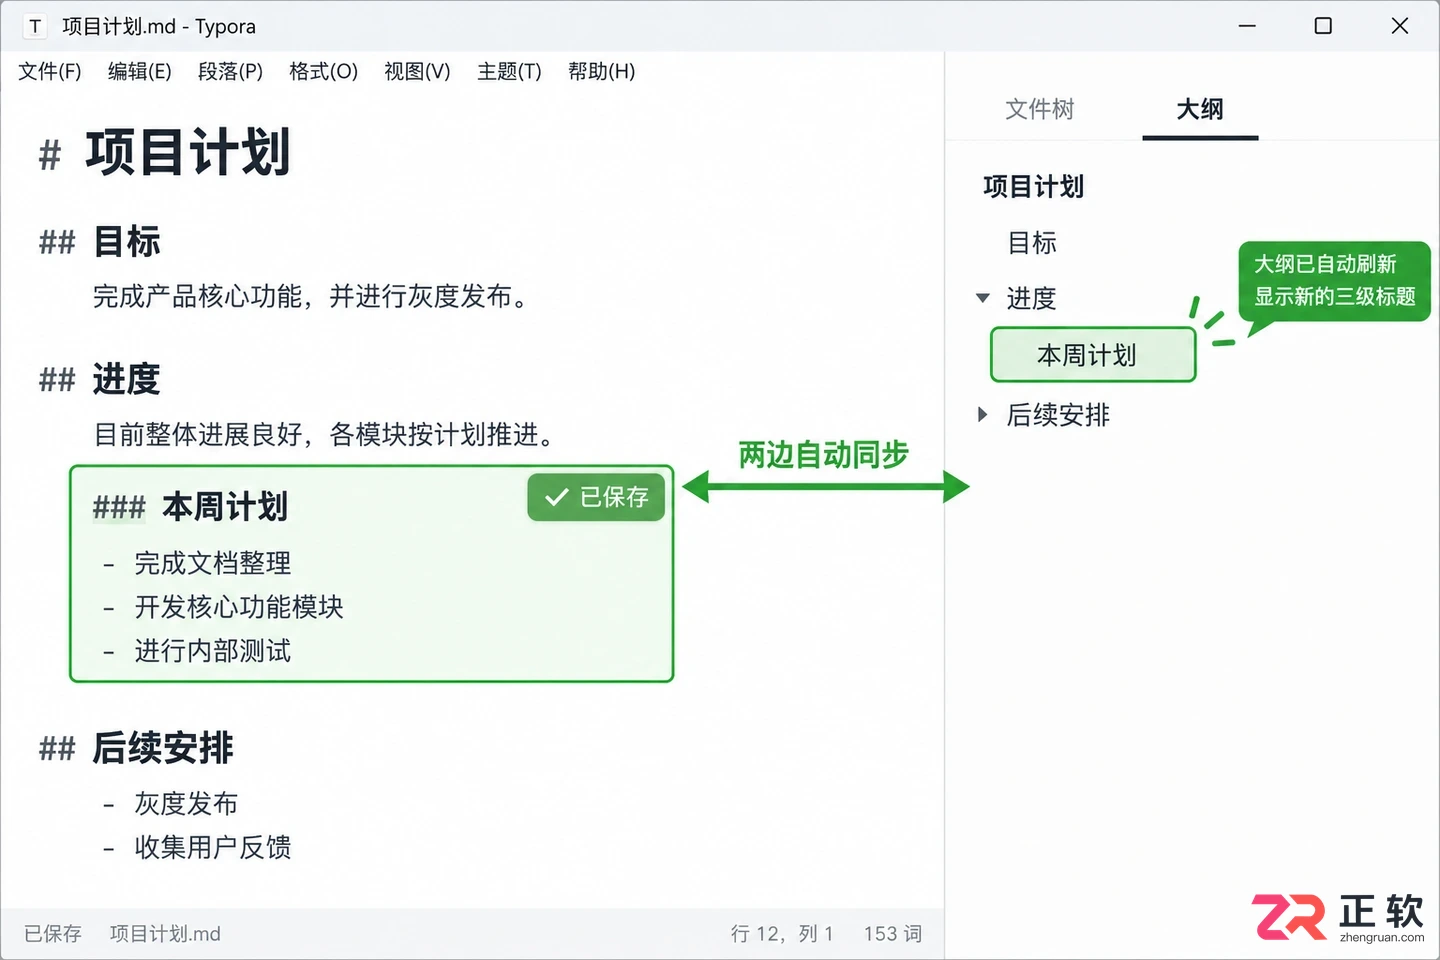The width and height of the screenshot is (1440, 960).
Task: Select 本周计划 in the outline
Action: click(x=1093, y=355)
